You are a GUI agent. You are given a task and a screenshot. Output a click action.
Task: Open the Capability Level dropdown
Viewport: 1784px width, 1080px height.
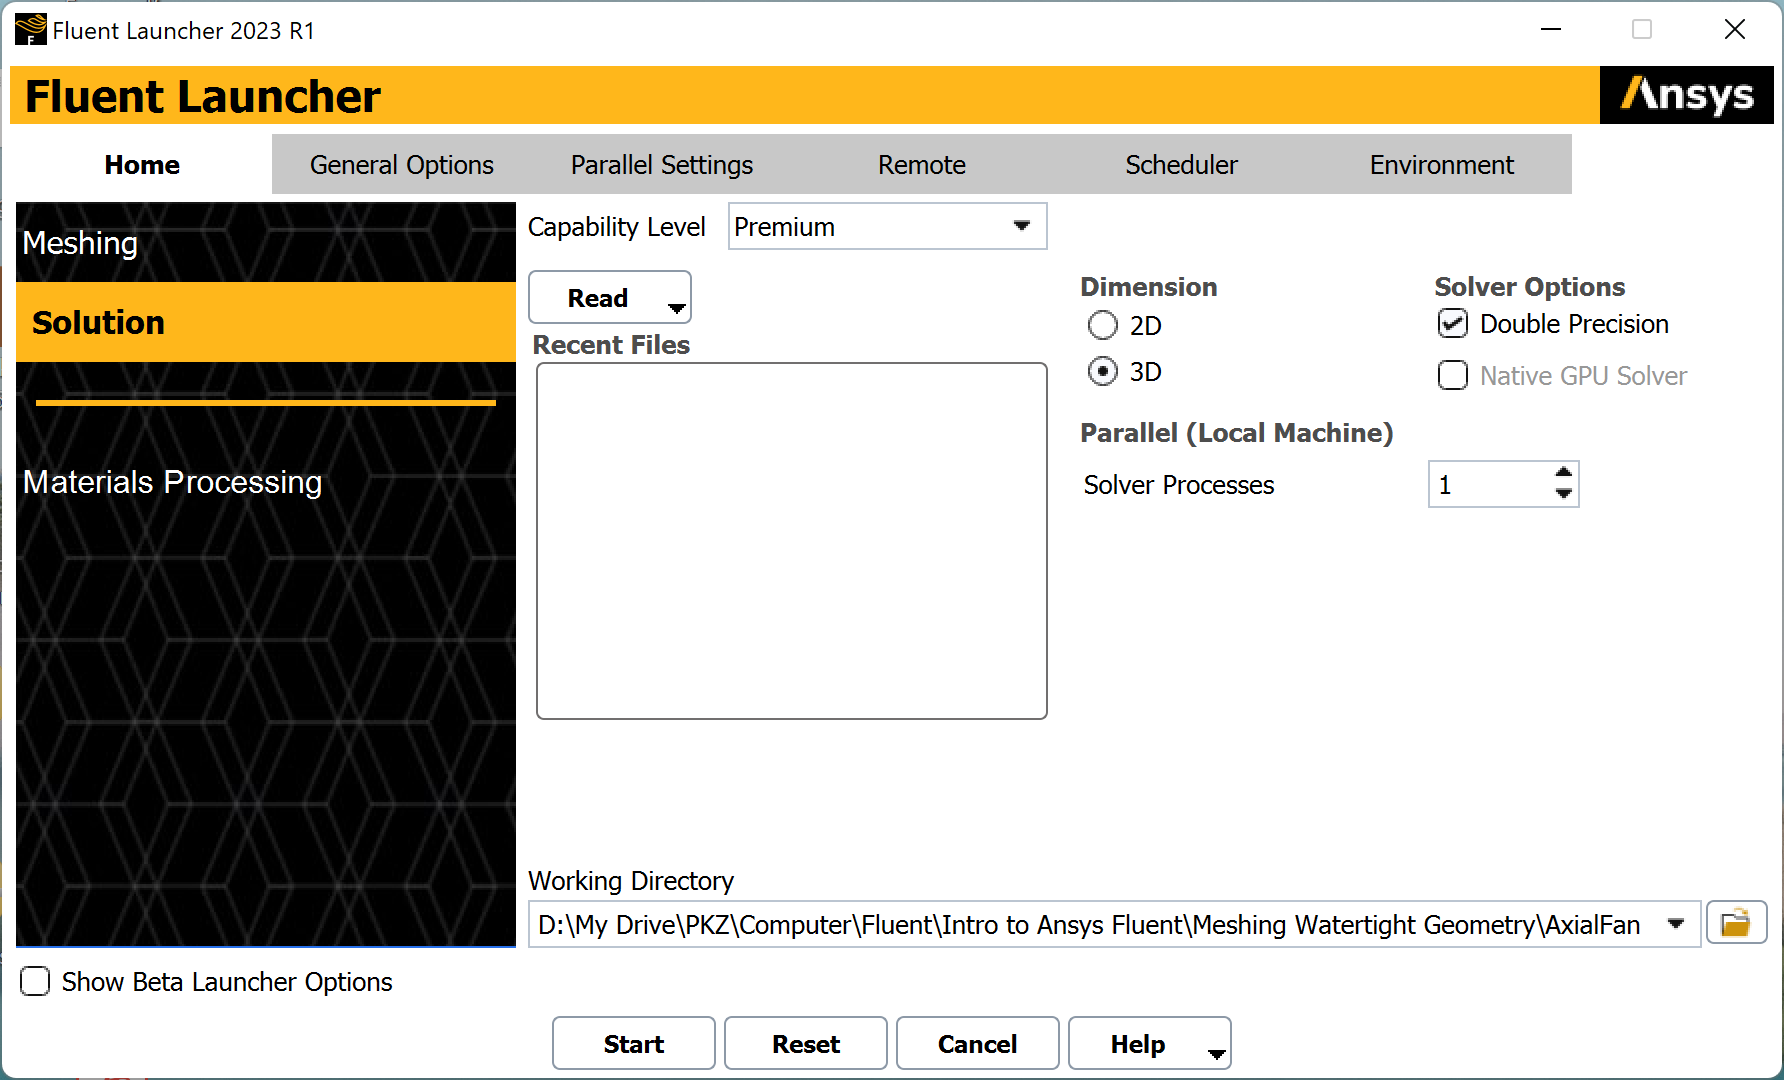(x=887, y=227)
